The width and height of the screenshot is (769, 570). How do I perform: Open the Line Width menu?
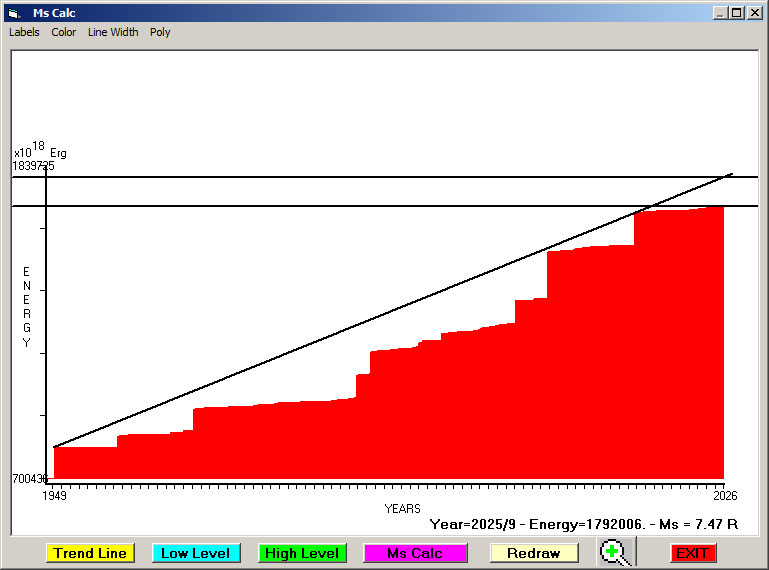click(x=113, y=32)
